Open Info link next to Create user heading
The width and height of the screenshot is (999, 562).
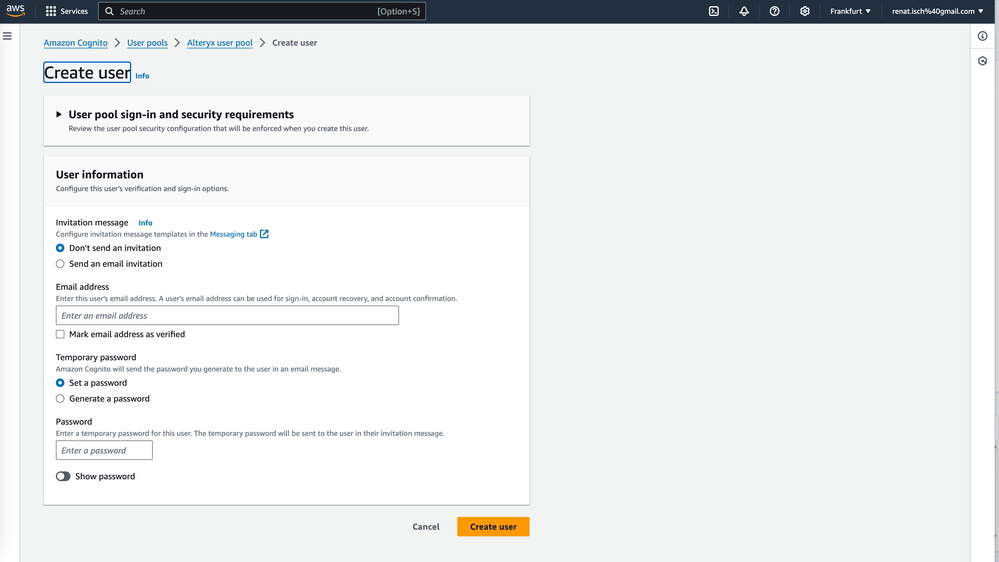click(142, 76)
